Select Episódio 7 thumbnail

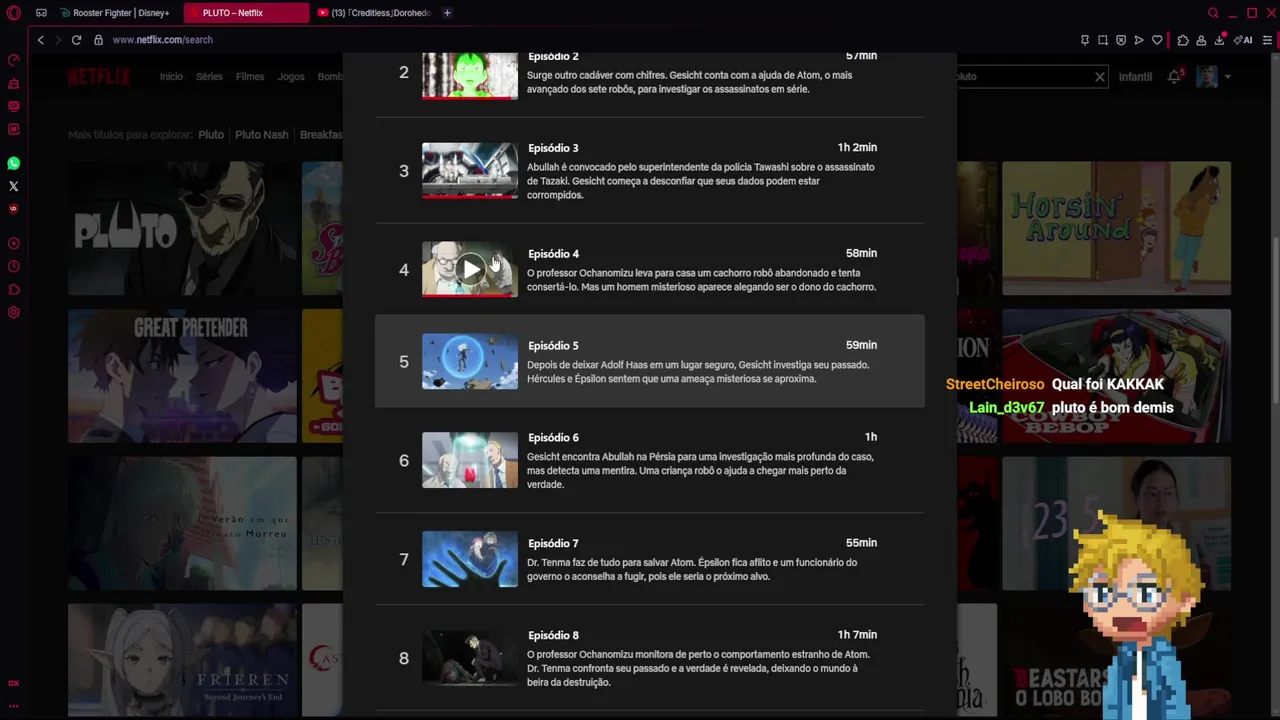(470, 559)
